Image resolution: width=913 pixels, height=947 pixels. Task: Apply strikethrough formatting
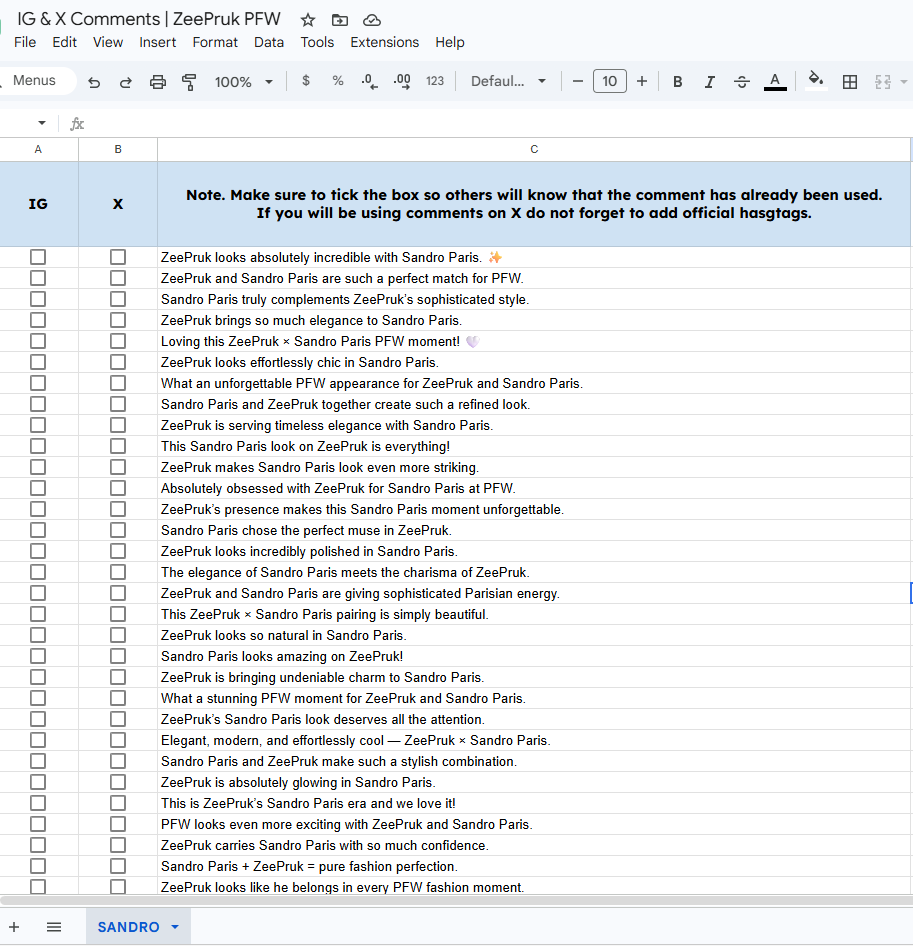pyautogui.click(x=742, y=82)
